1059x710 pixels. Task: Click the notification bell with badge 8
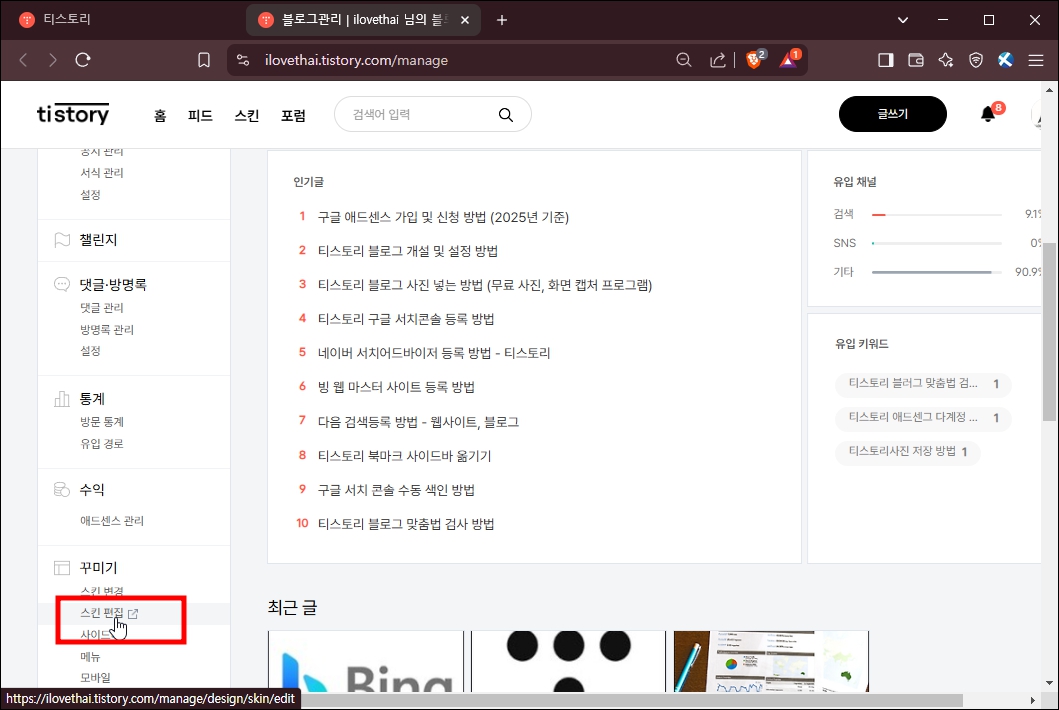(987, 113)
